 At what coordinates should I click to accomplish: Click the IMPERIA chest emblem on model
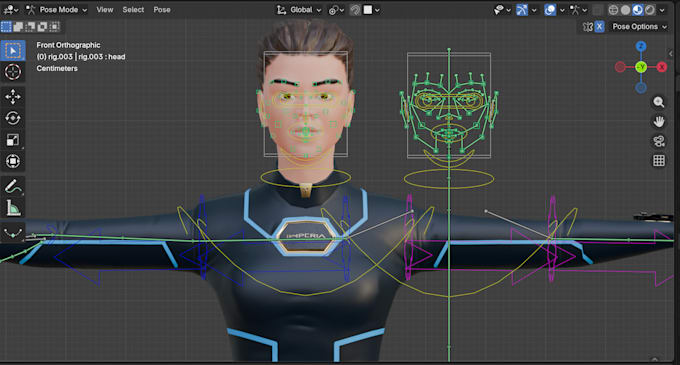pyautogui.click(x=306, y=236)
